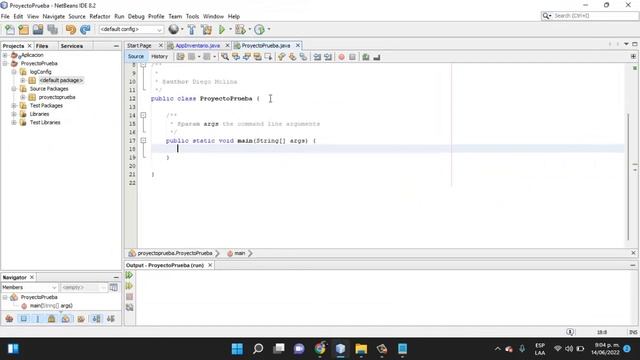Click the Open Project toolbar icon
The height and width of the screenshot is (360, 640).
(38, 29)
